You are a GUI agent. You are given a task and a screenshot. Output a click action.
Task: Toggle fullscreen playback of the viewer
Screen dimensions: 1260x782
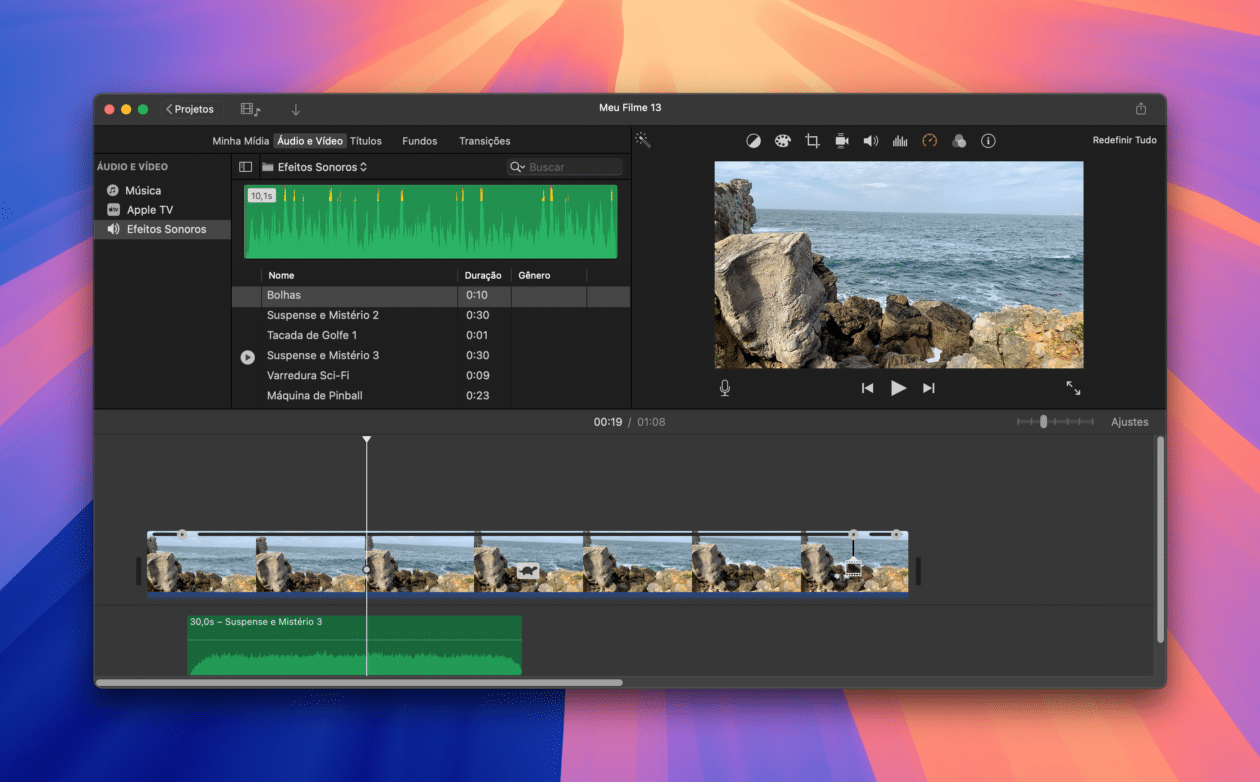pos(1073,388)
